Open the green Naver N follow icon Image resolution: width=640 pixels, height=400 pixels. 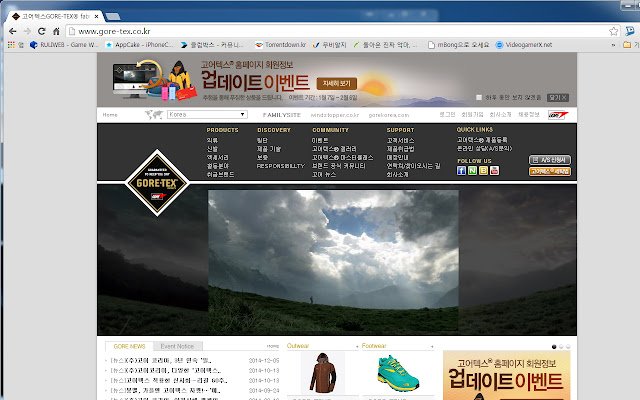point(472,171)
